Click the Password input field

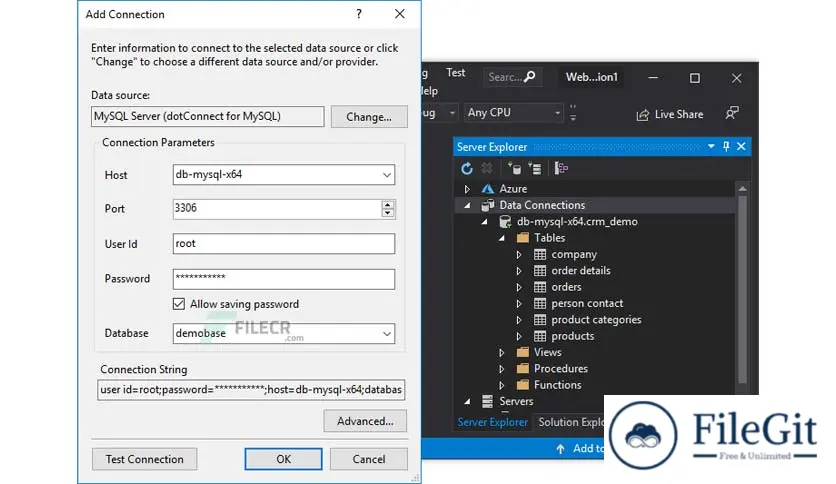[x=284, y=279]
